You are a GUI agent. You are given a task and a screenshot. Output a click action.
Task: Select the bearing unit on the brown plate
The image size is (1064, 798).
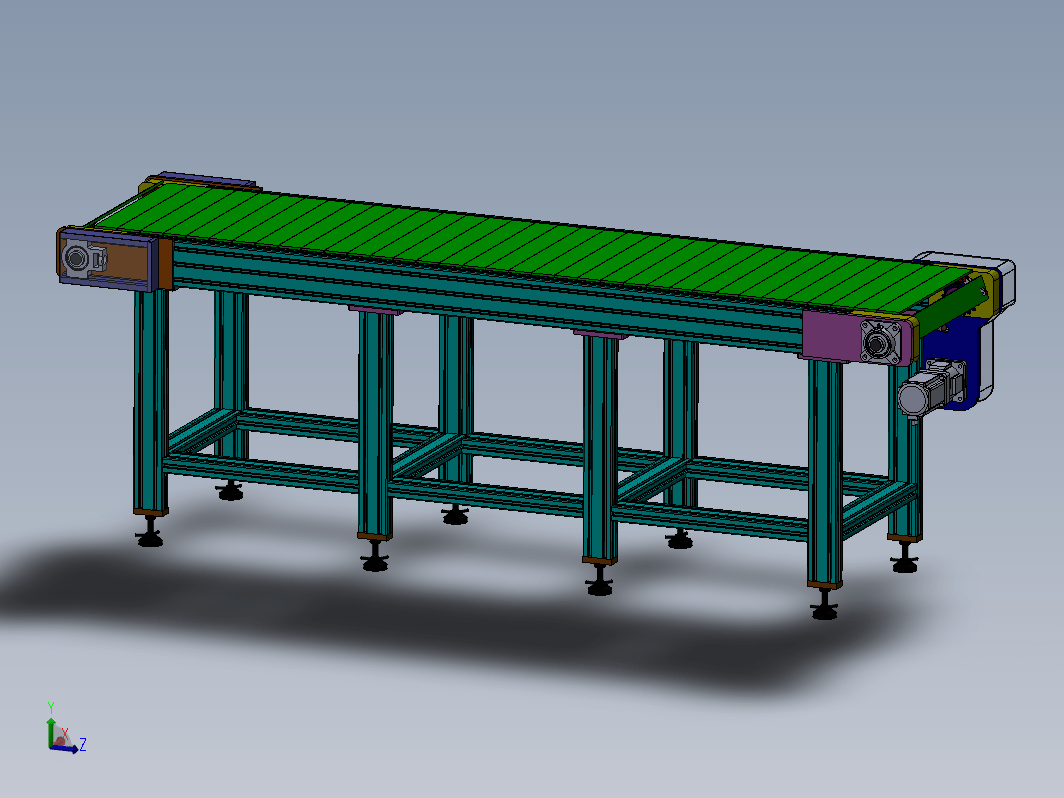[83, 259]
